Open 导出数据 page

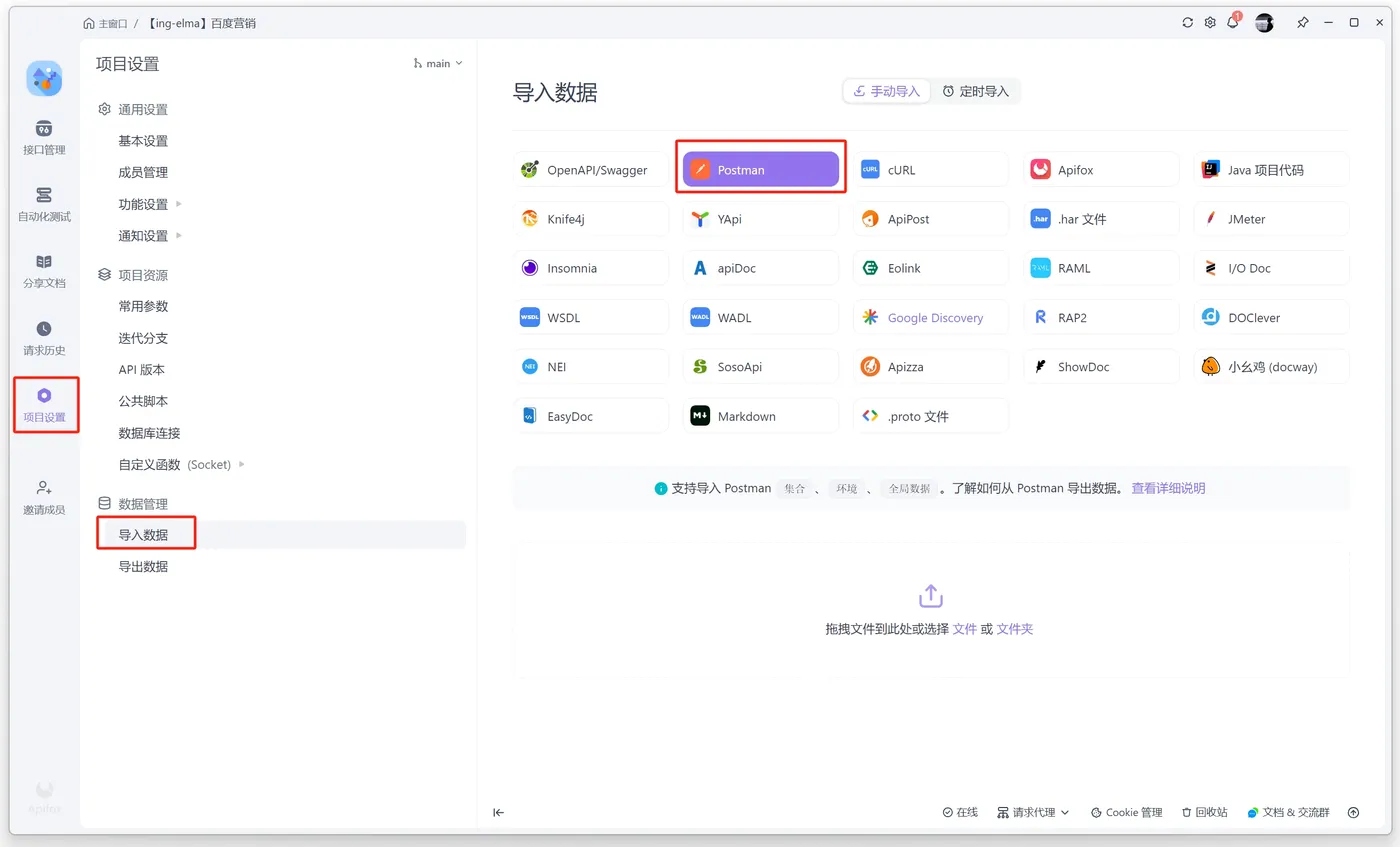[x=143, y=566]
